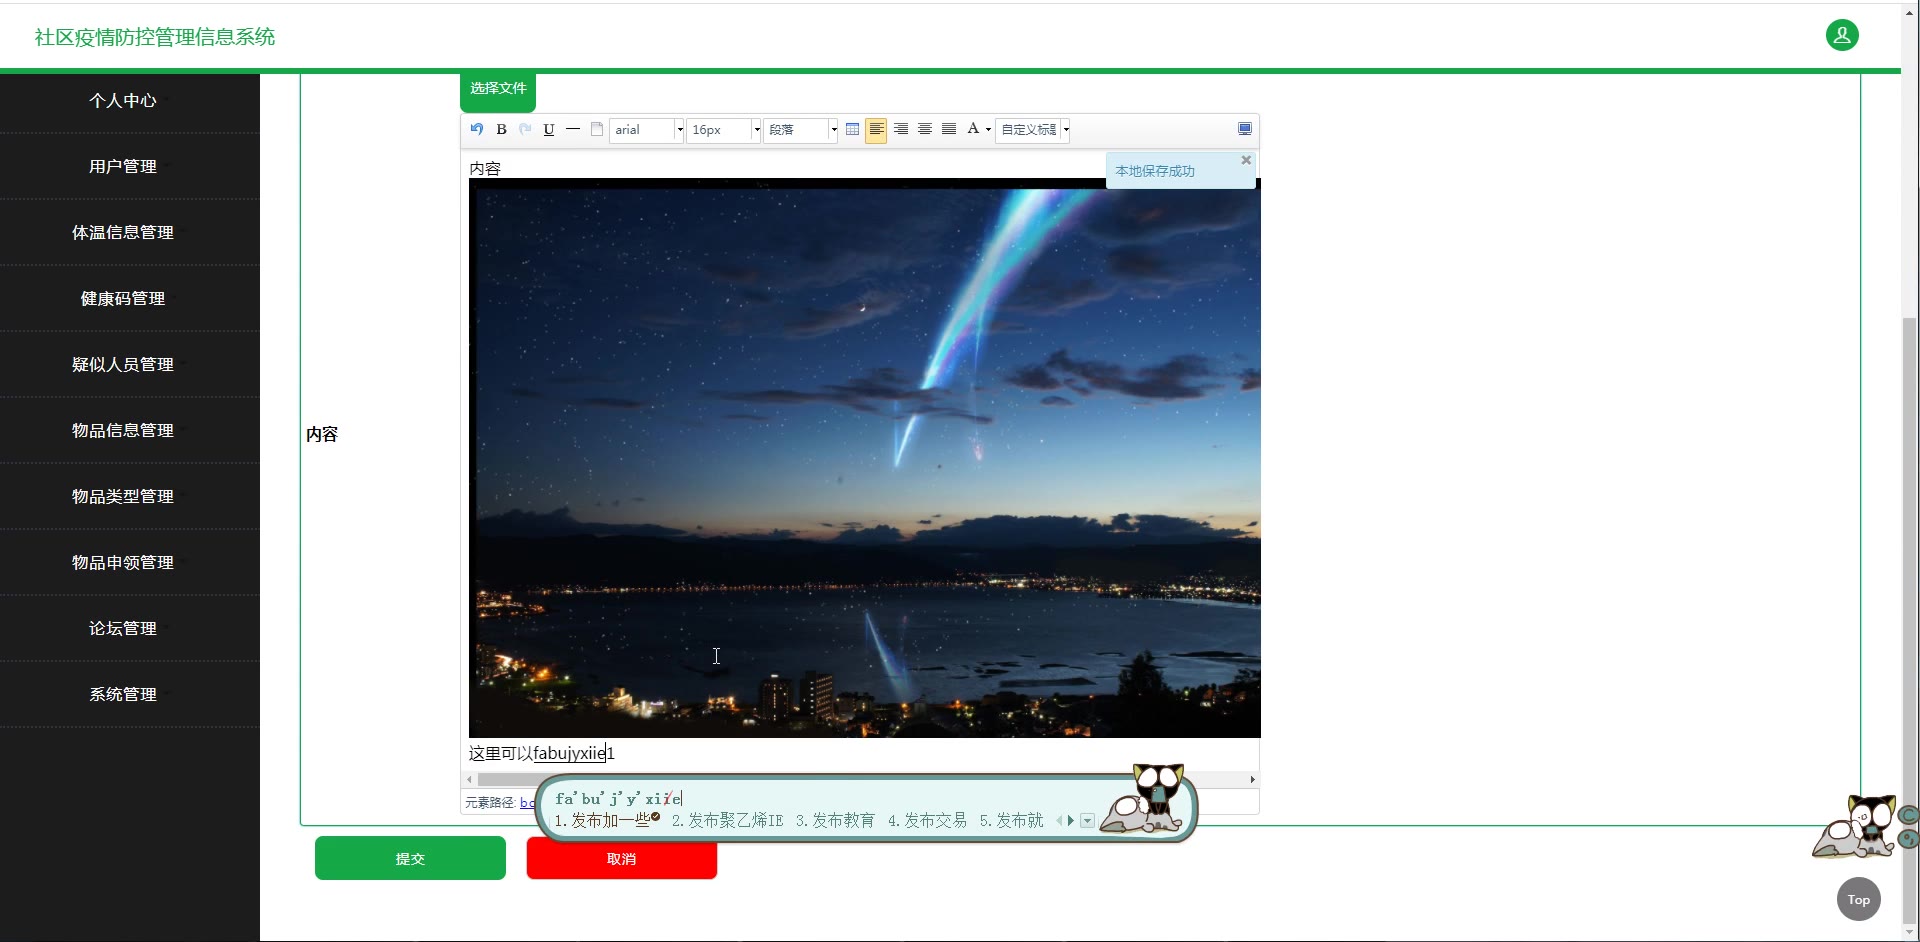
Task: Click the blank document toolbar icon
Action: [597, 129]
